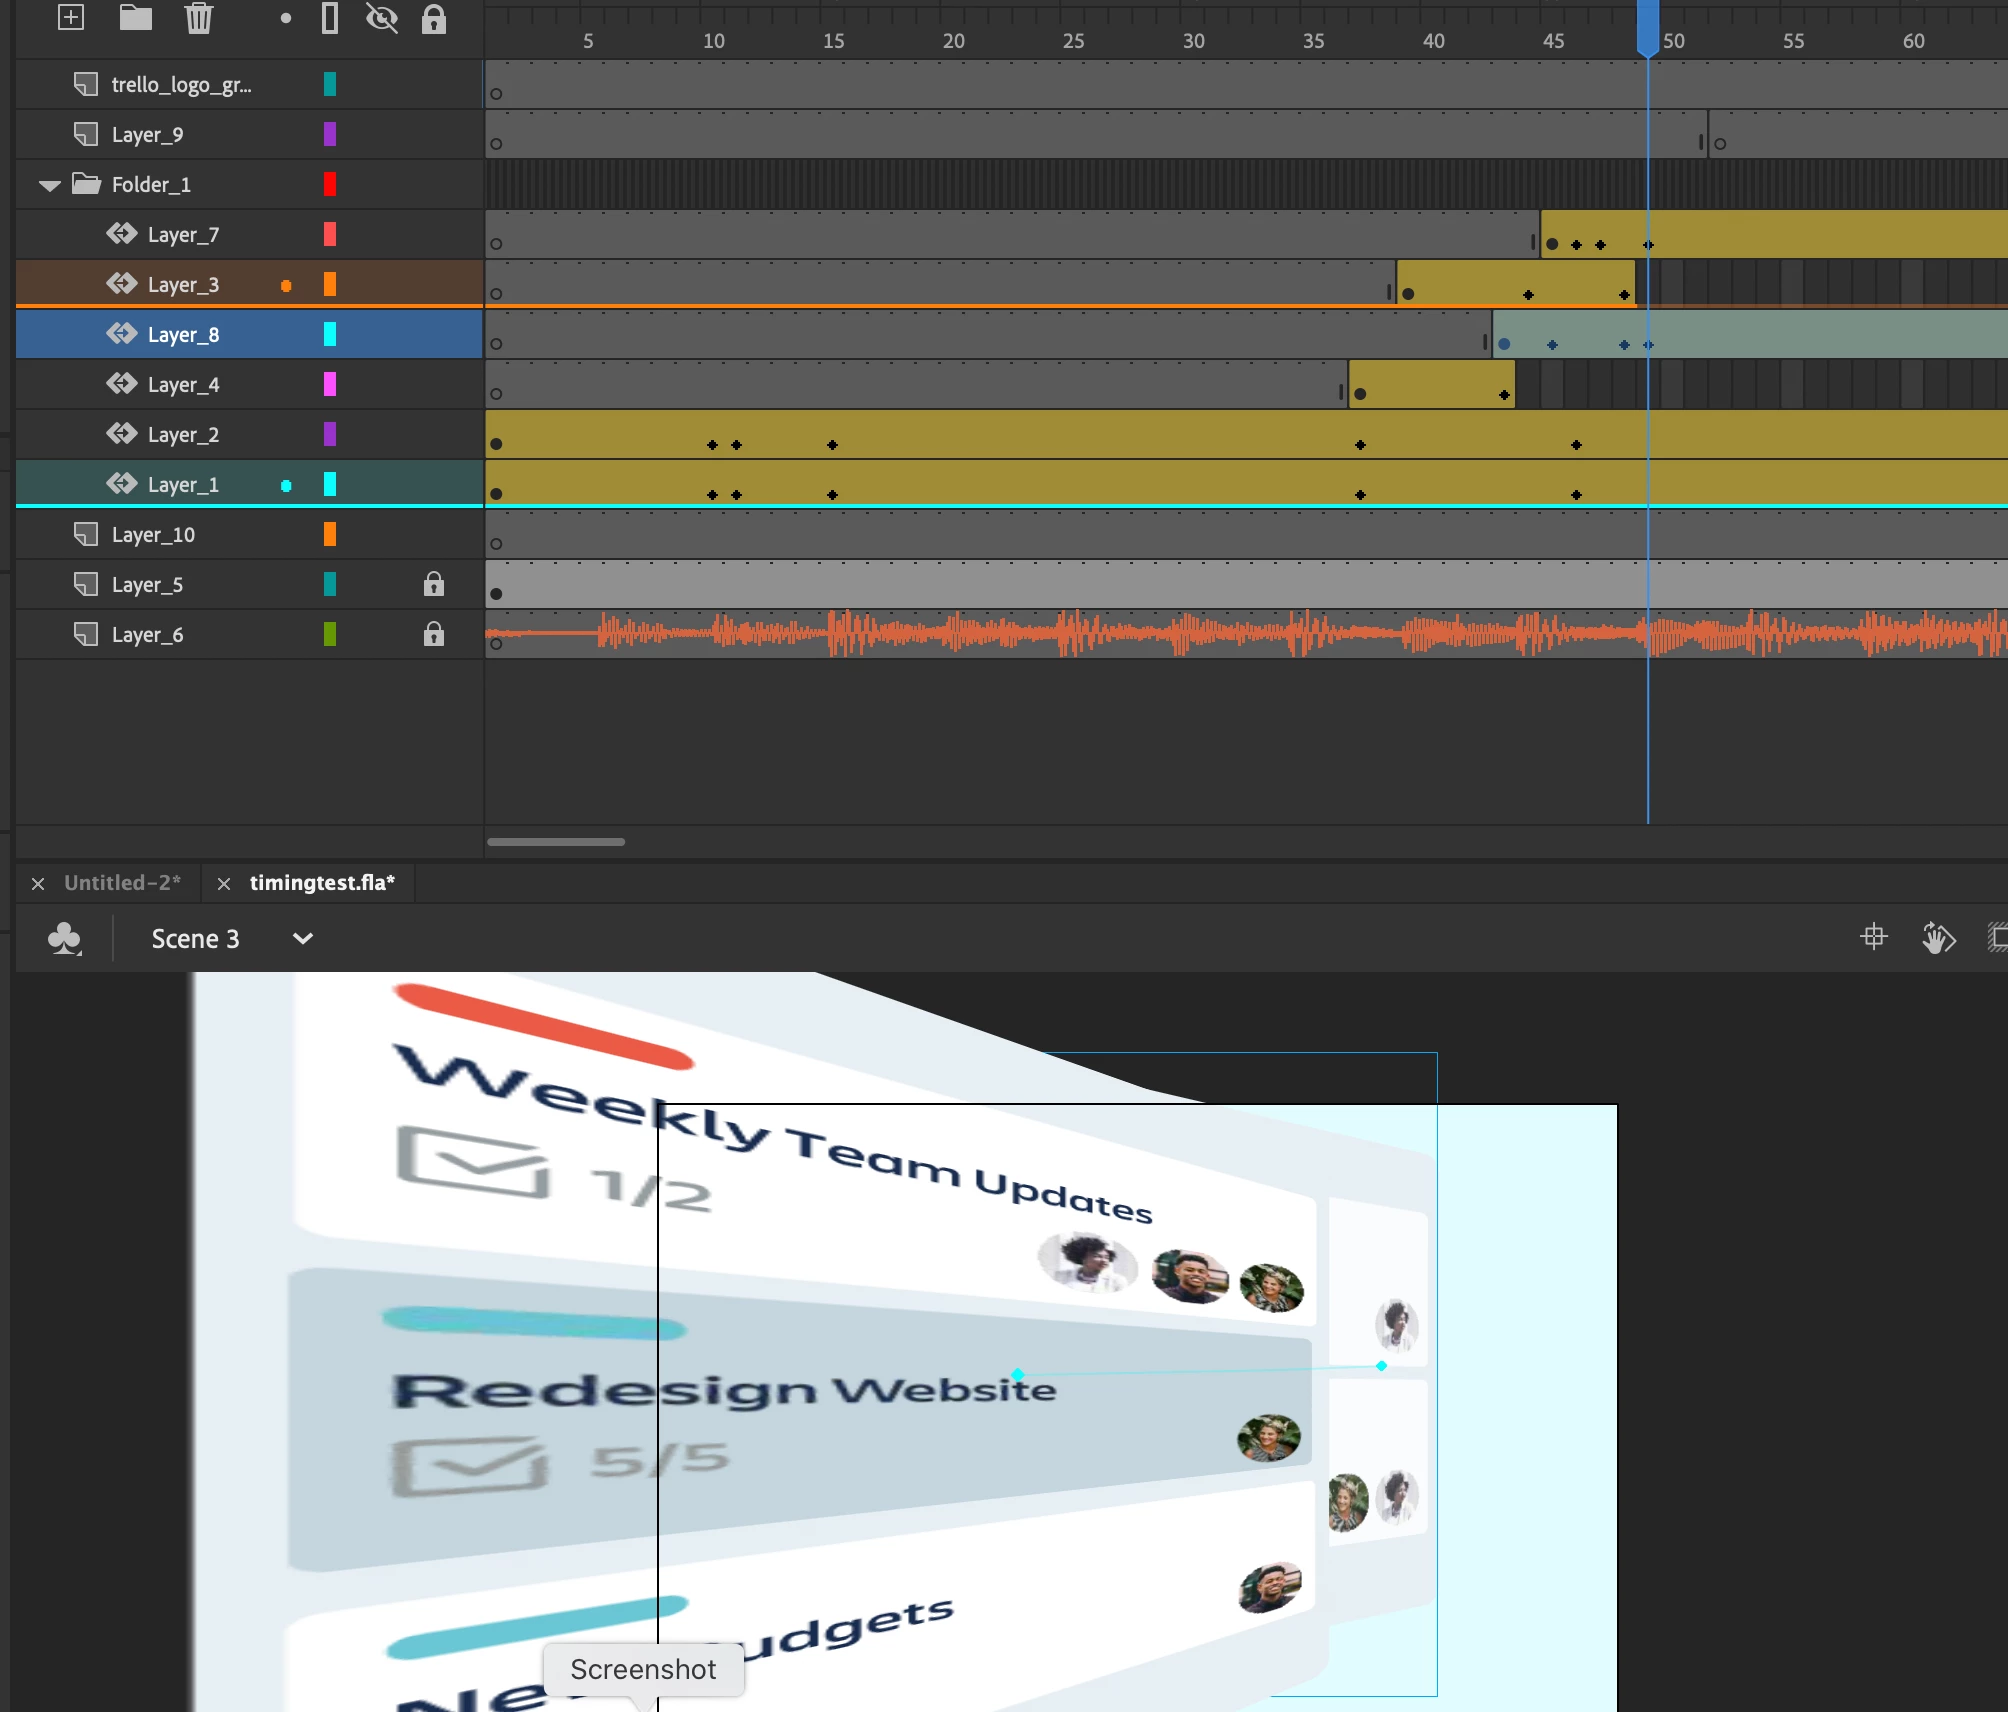Click the Screenshot tooltip button
This screenshot has height=1712, width=2008.
[643, 1669]
